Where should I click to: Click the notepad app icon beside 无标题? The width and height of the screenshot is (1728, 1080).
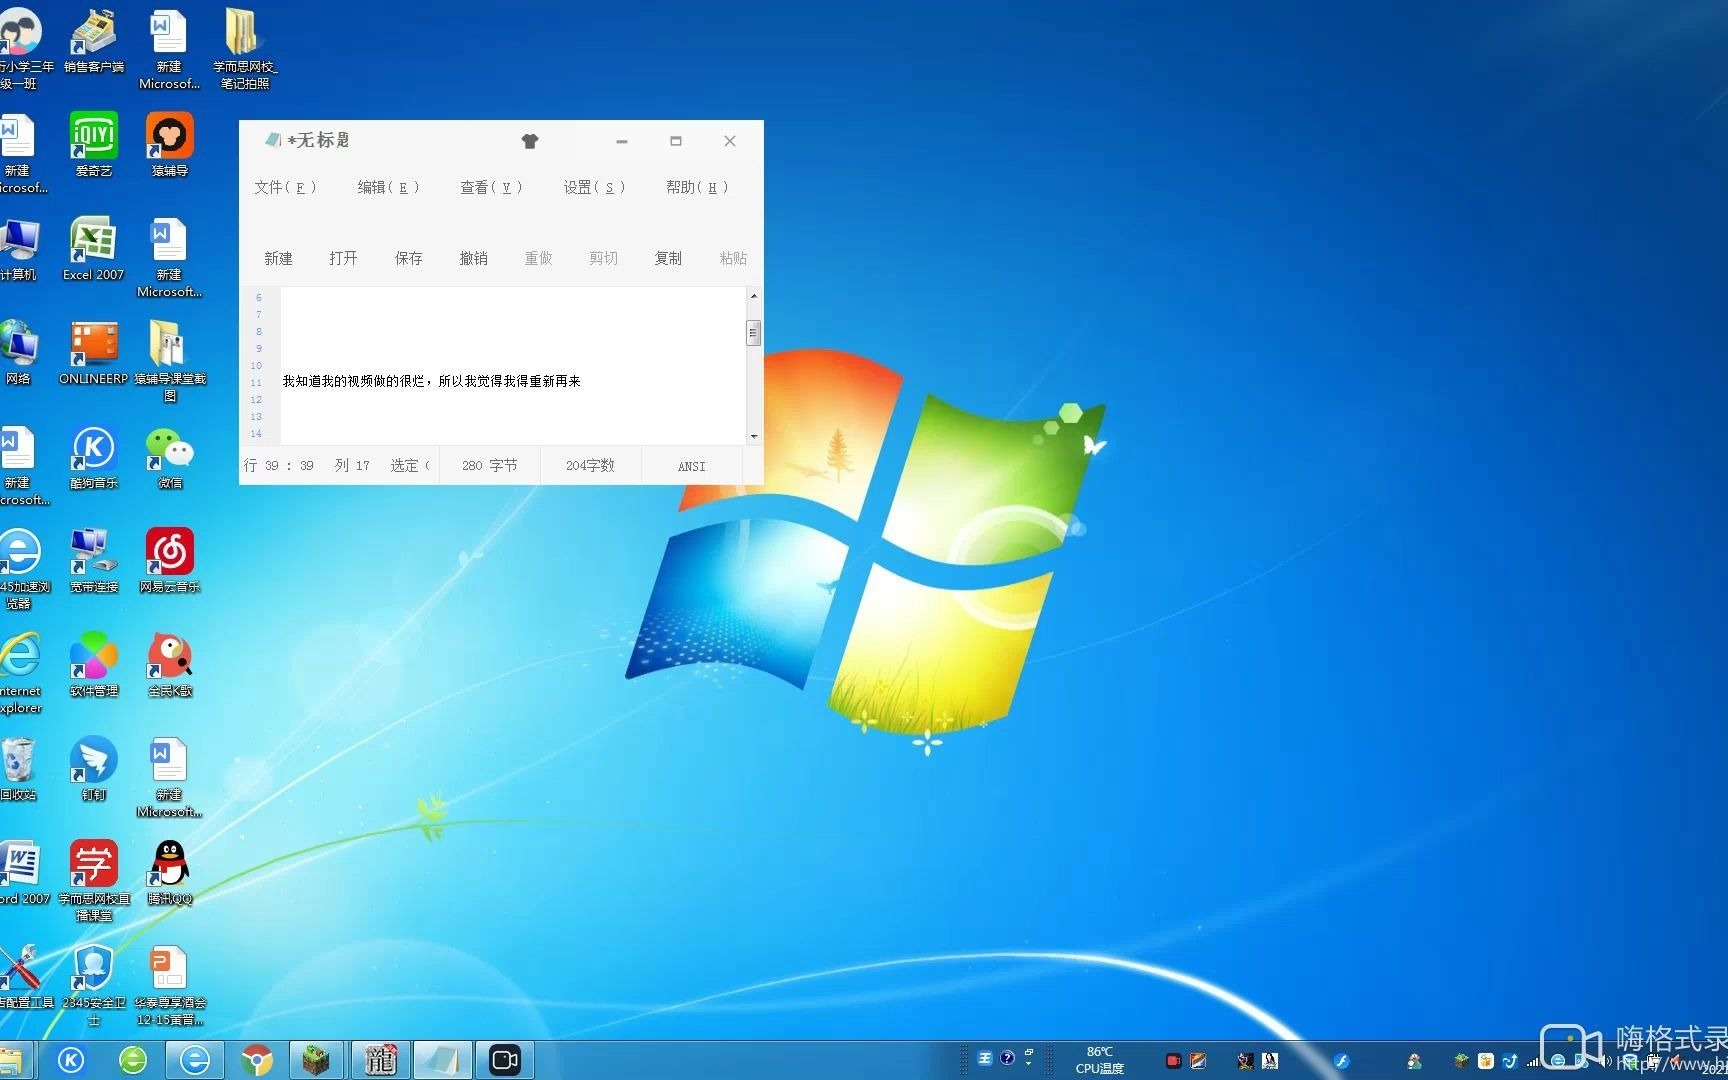click(272, 140)
